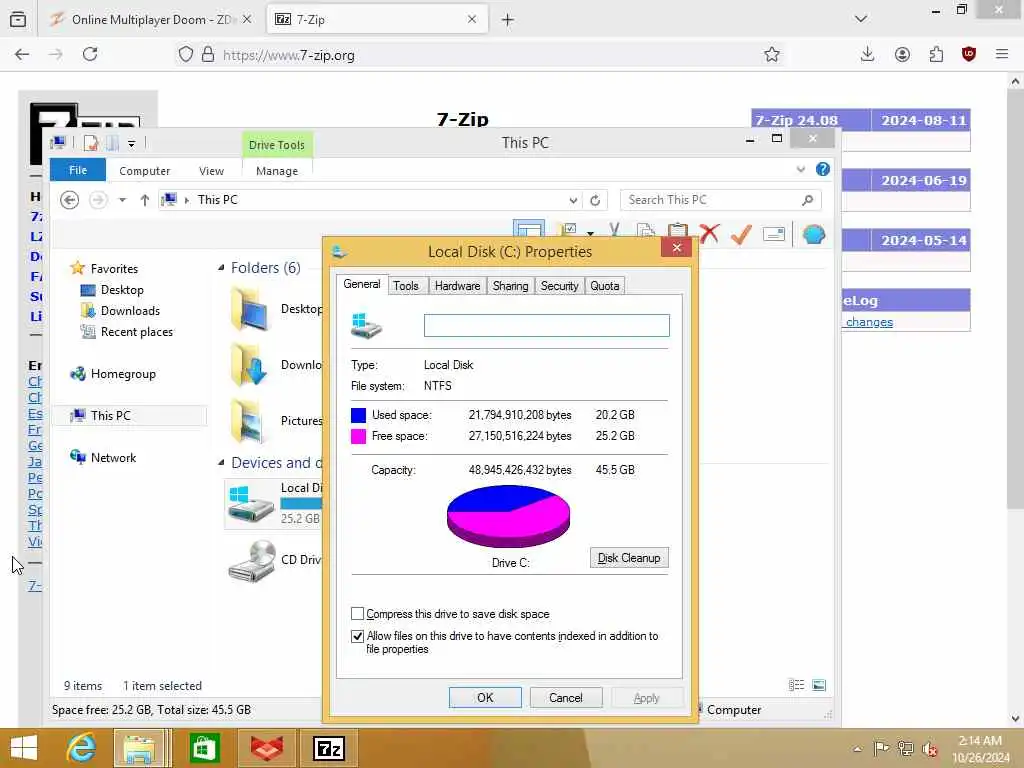Click the orange checkmark Properties icon
Viewport: 1024px width, 768px height.
pyautogui.click(x=741, y=234)
